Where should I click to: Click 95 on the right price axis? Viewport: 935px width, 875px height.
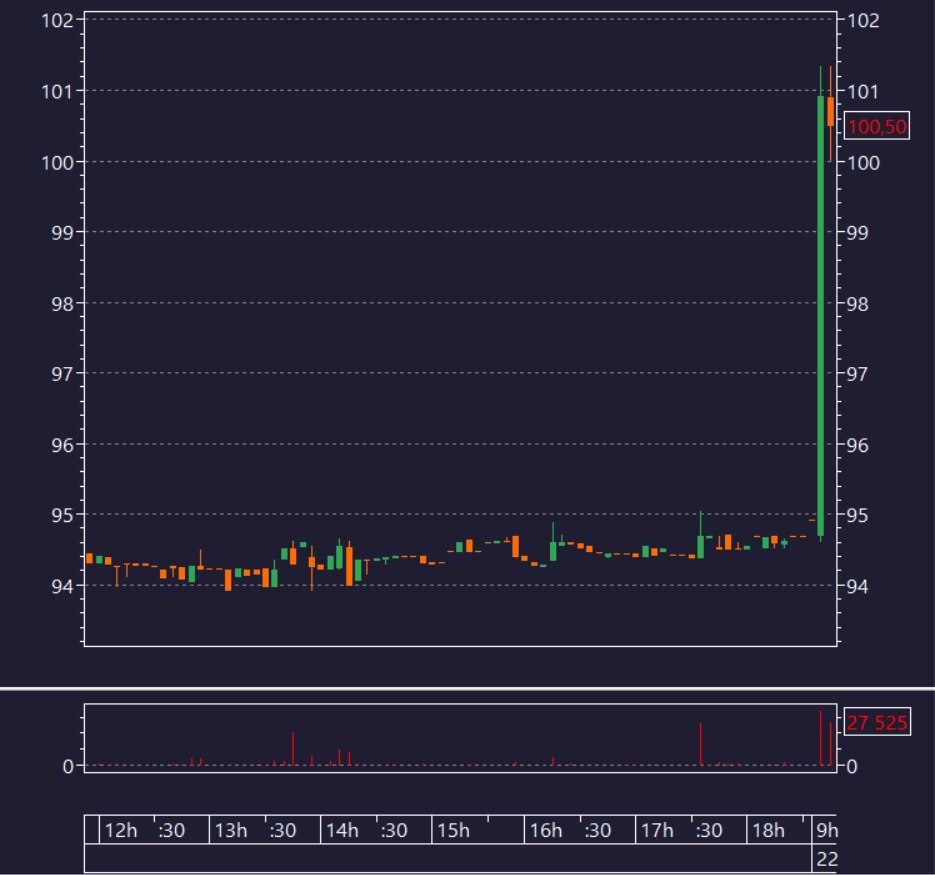(857, 515)
